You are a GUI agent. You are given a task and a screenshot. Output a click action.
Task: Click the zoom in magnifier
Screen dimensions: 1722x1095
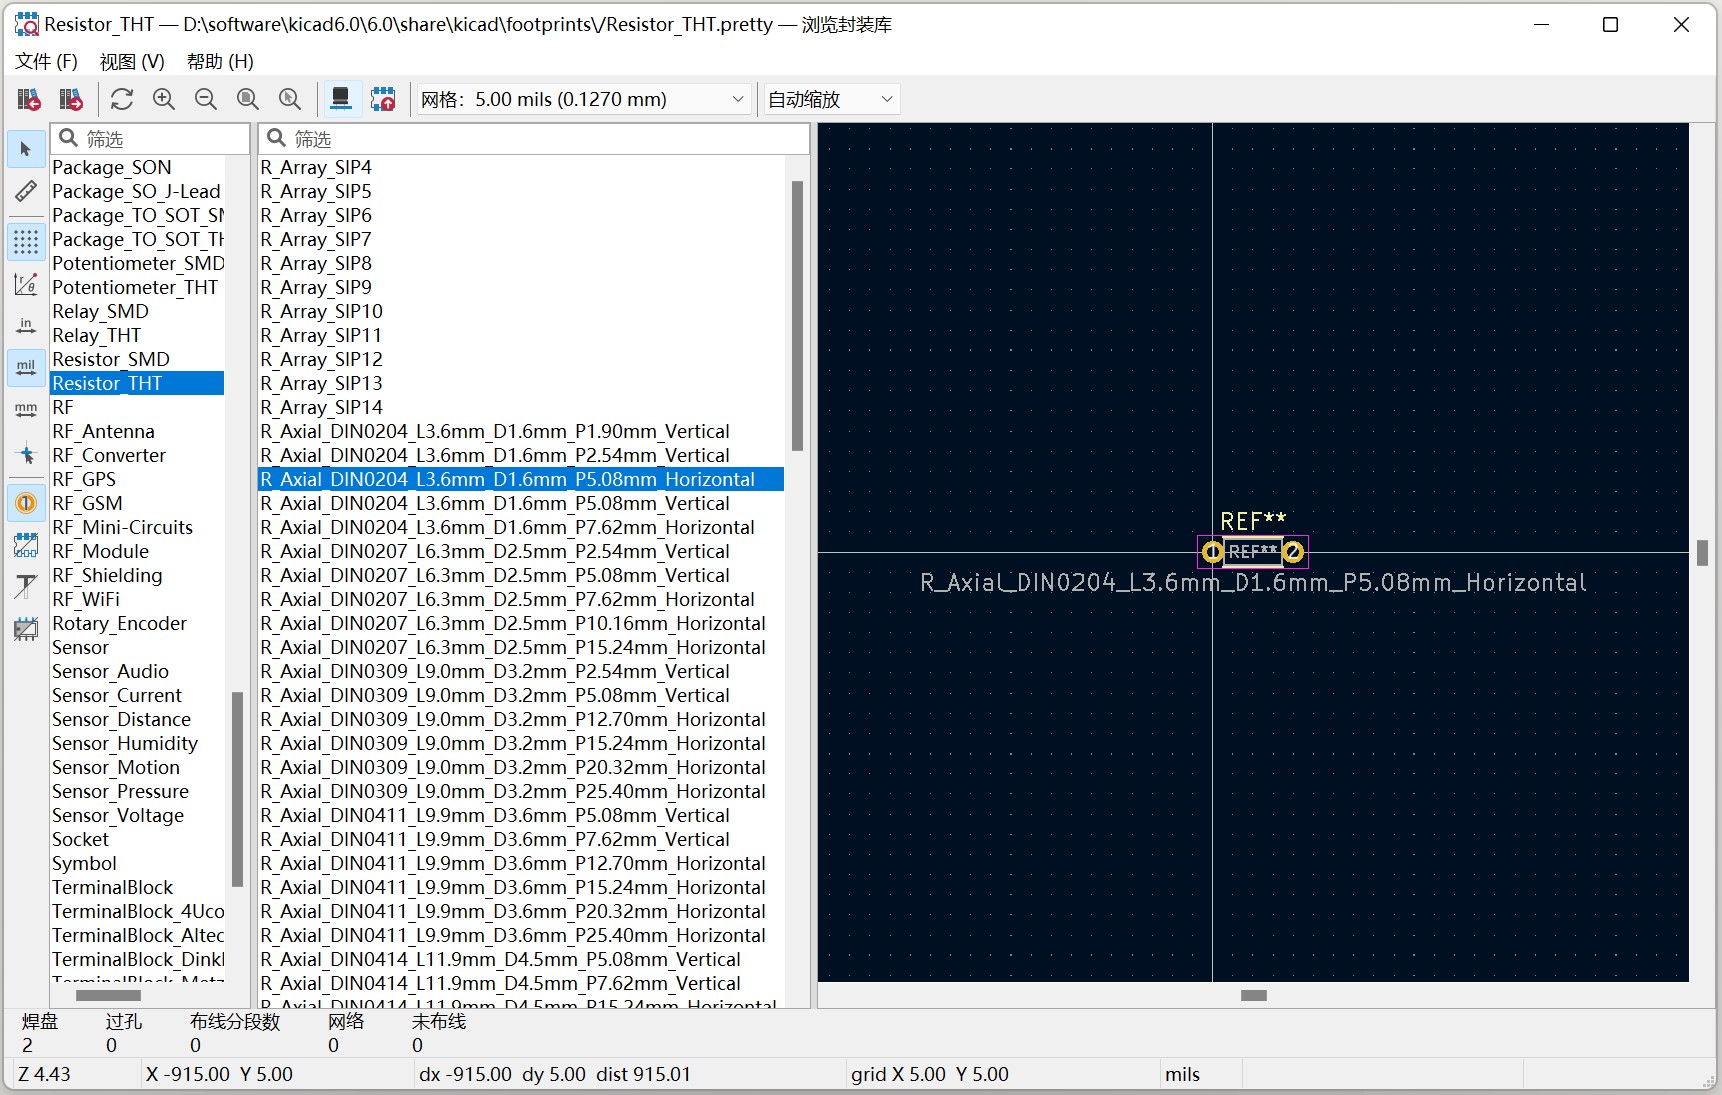coord(164,99)
